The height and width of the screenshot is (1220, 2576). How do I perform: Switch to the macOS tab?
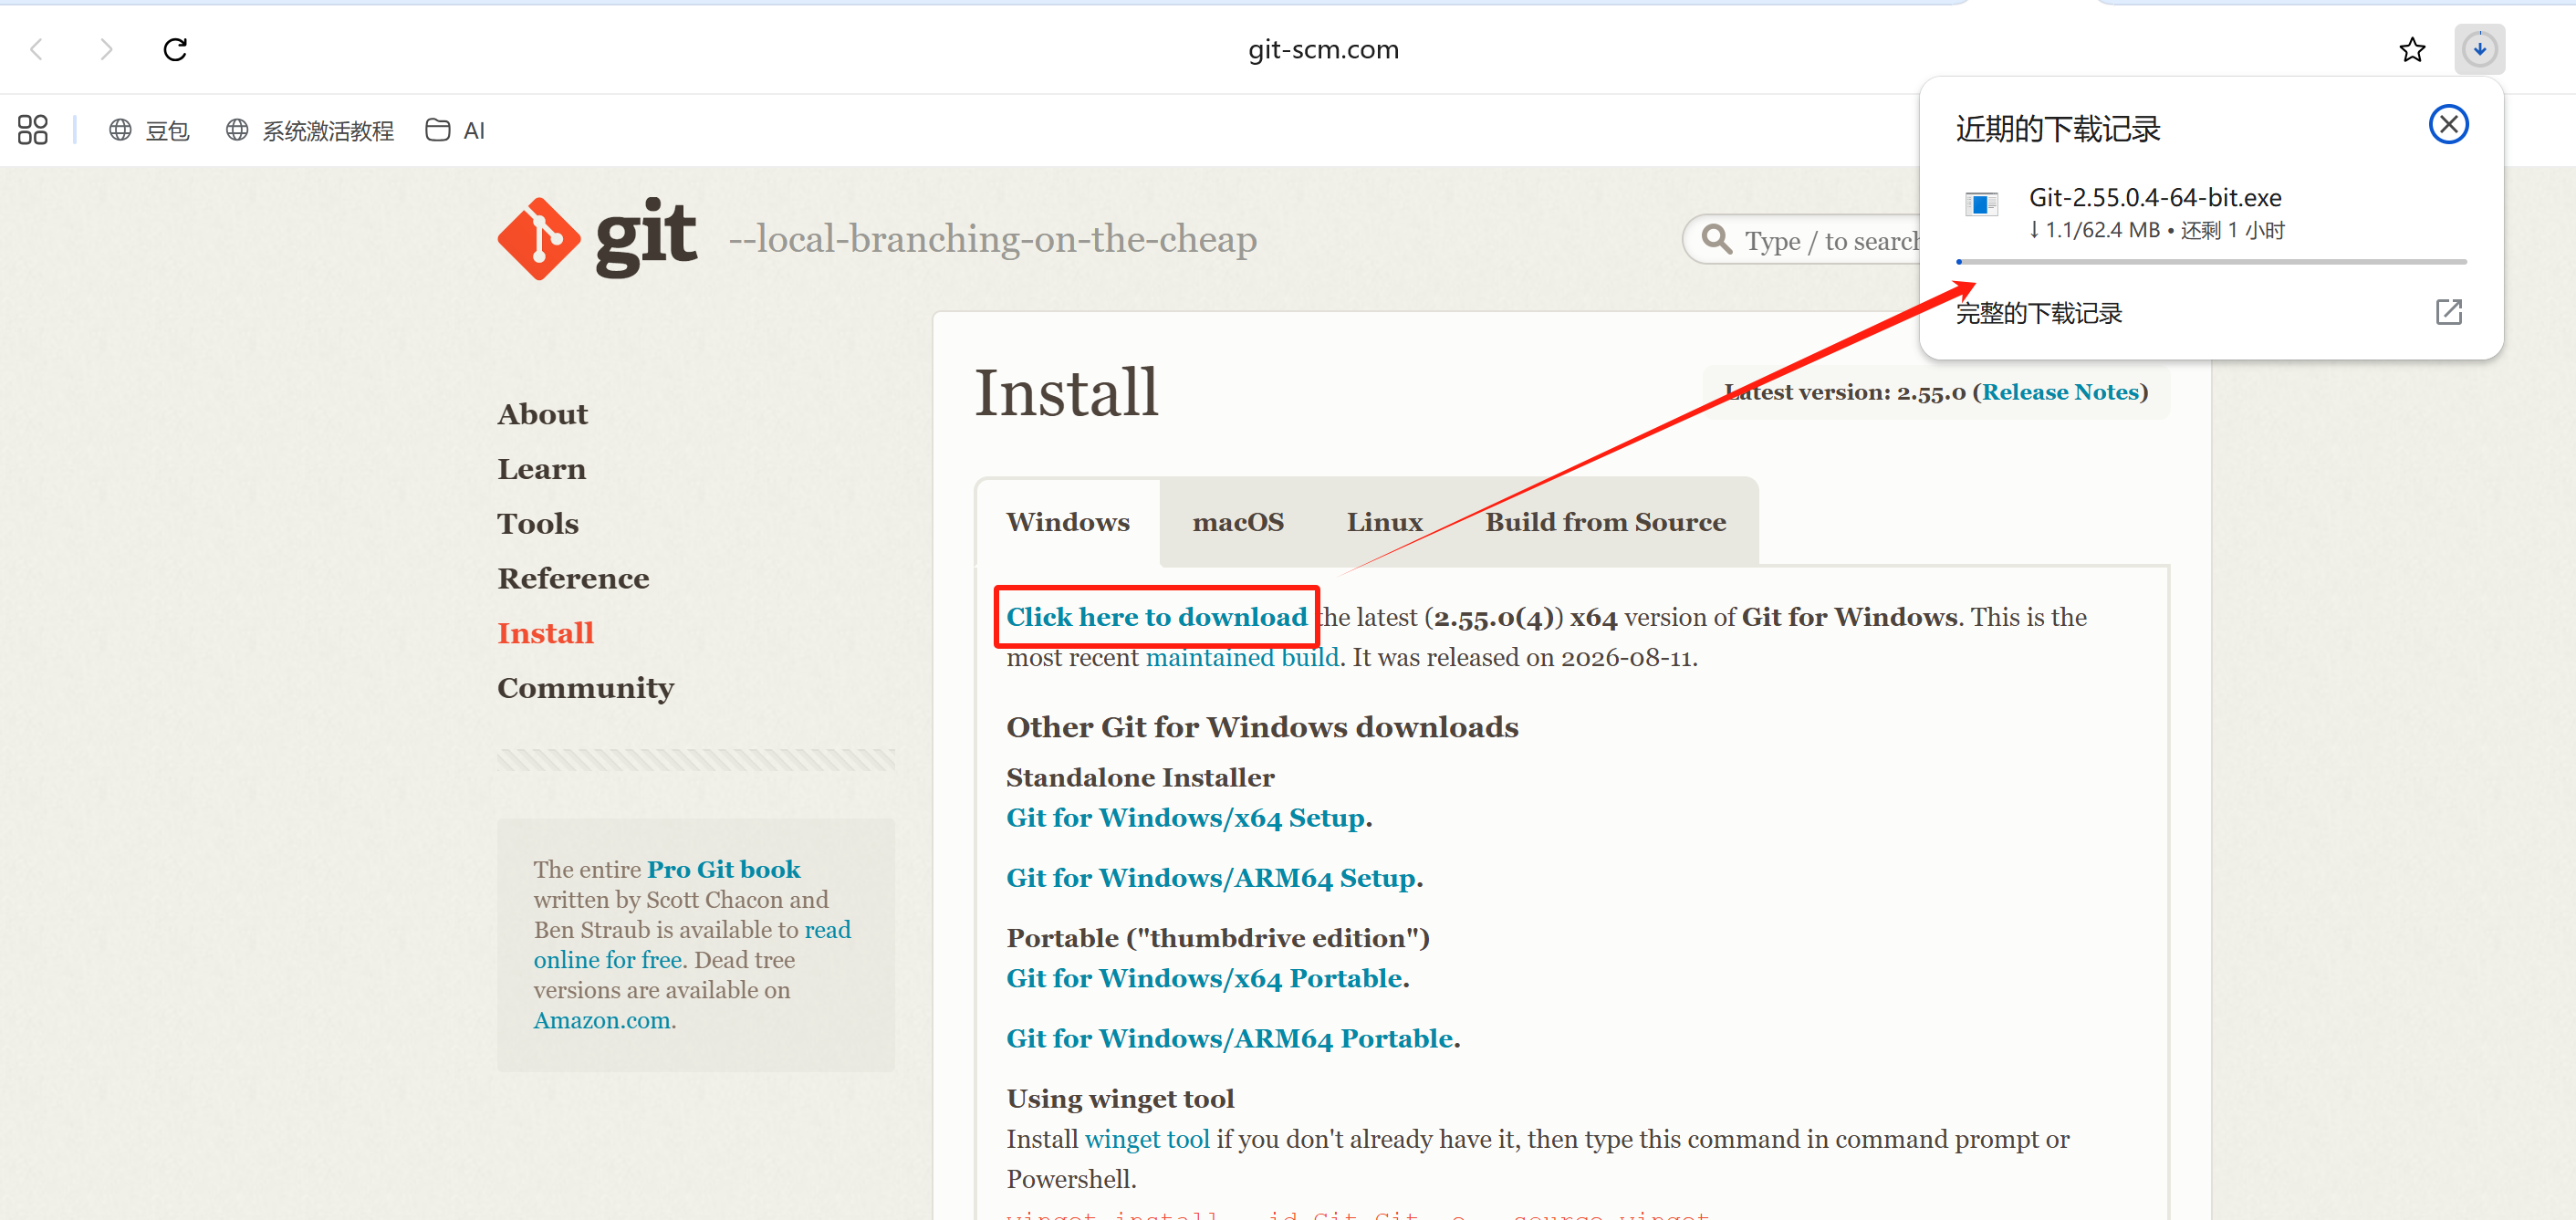click(x=1238, y=522)
